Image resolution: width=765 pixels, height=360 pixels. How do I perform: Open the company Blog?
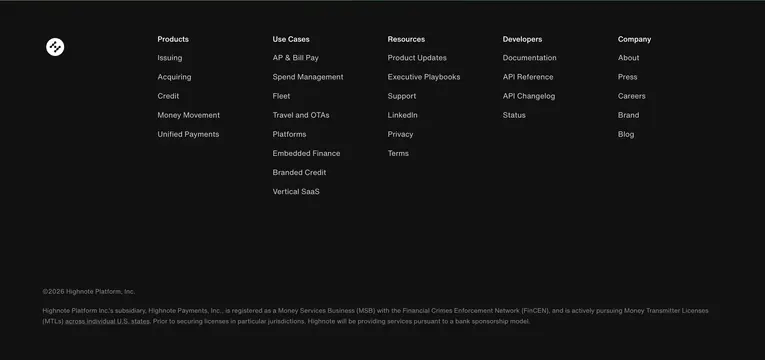[626, 134]
